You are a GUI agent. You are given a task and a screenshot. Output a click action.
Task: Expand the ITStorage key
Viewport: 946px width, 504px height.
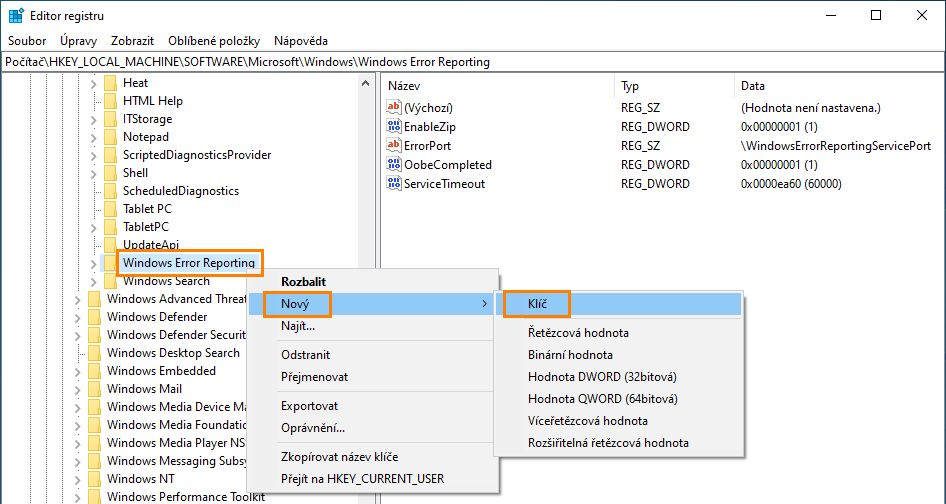click(94, 120)
